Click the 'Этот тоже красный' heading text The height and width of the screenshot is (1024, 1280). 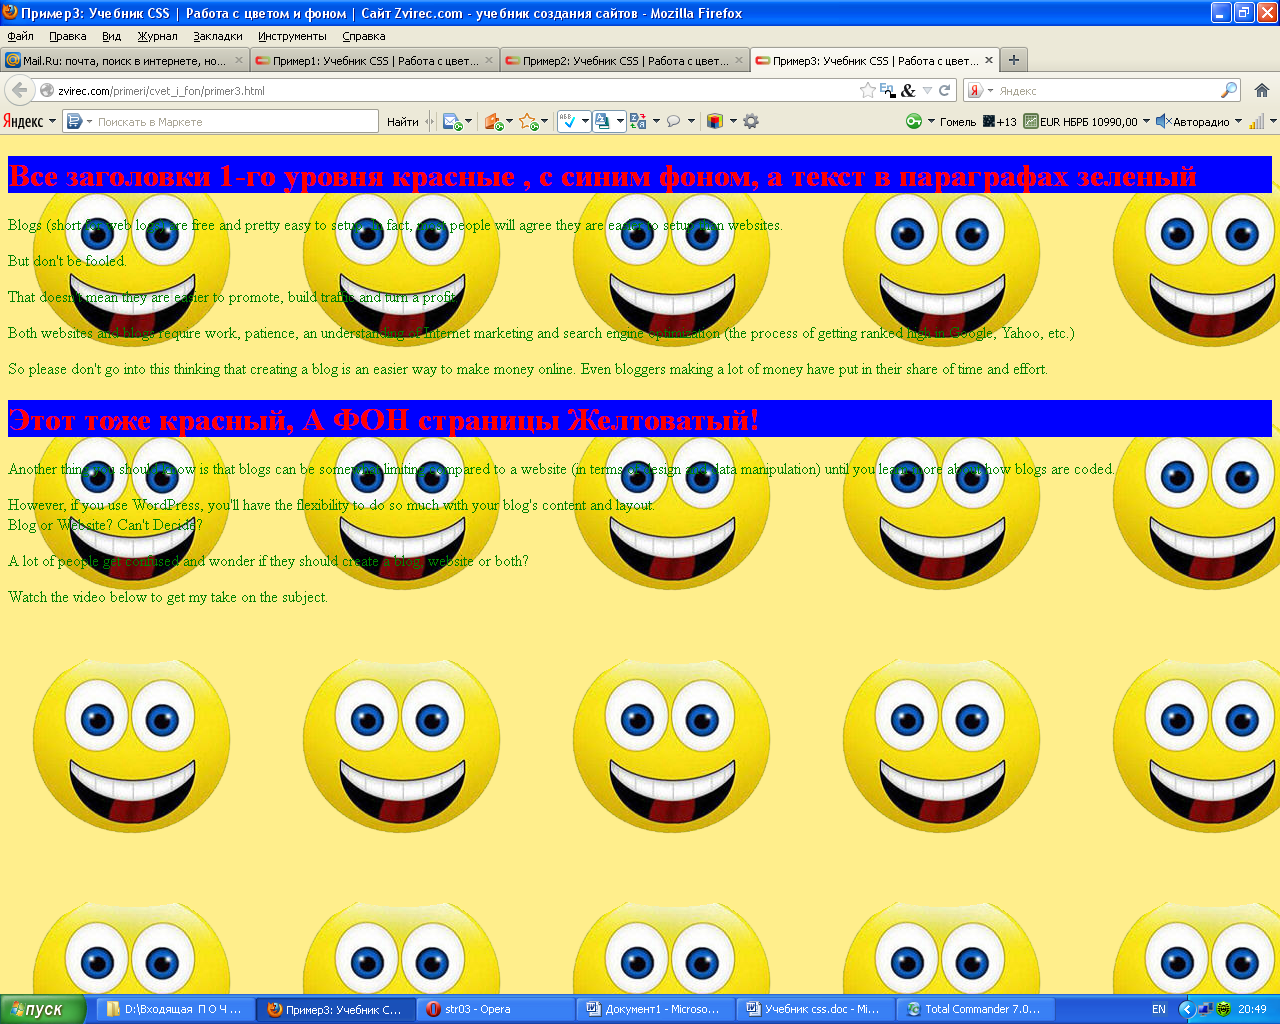point(383,420)
